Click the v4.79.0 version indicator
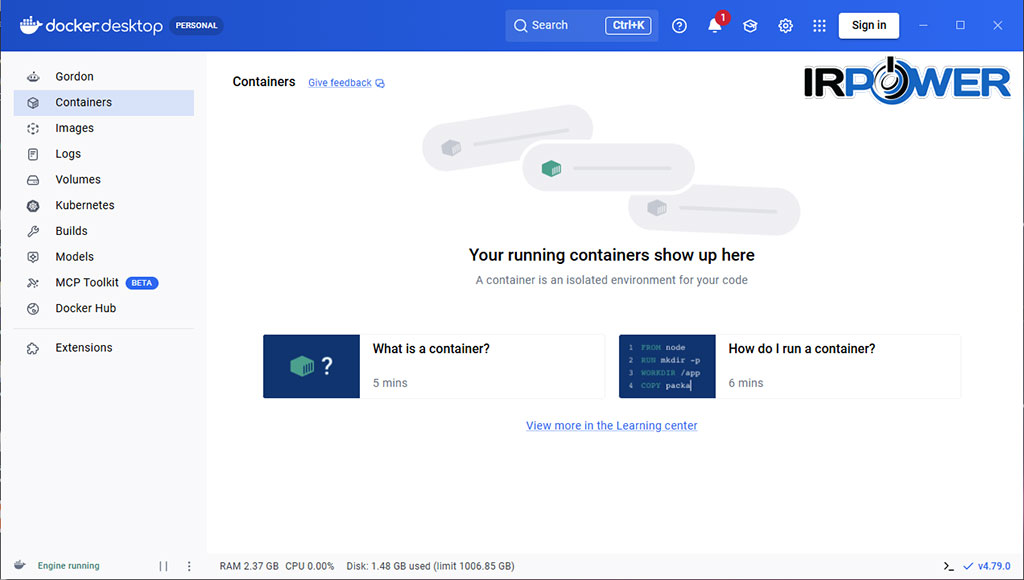 (x=987, y=566)
